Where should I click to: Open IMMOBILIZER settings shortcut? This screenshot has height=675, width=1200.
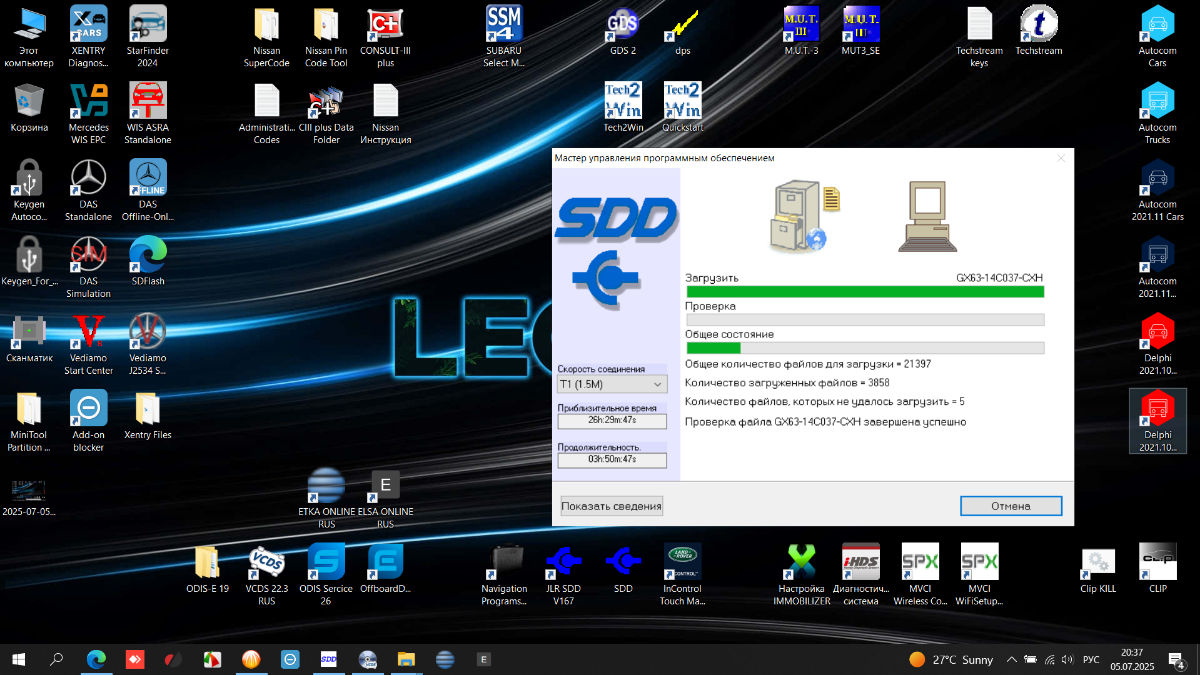(801, 574)
